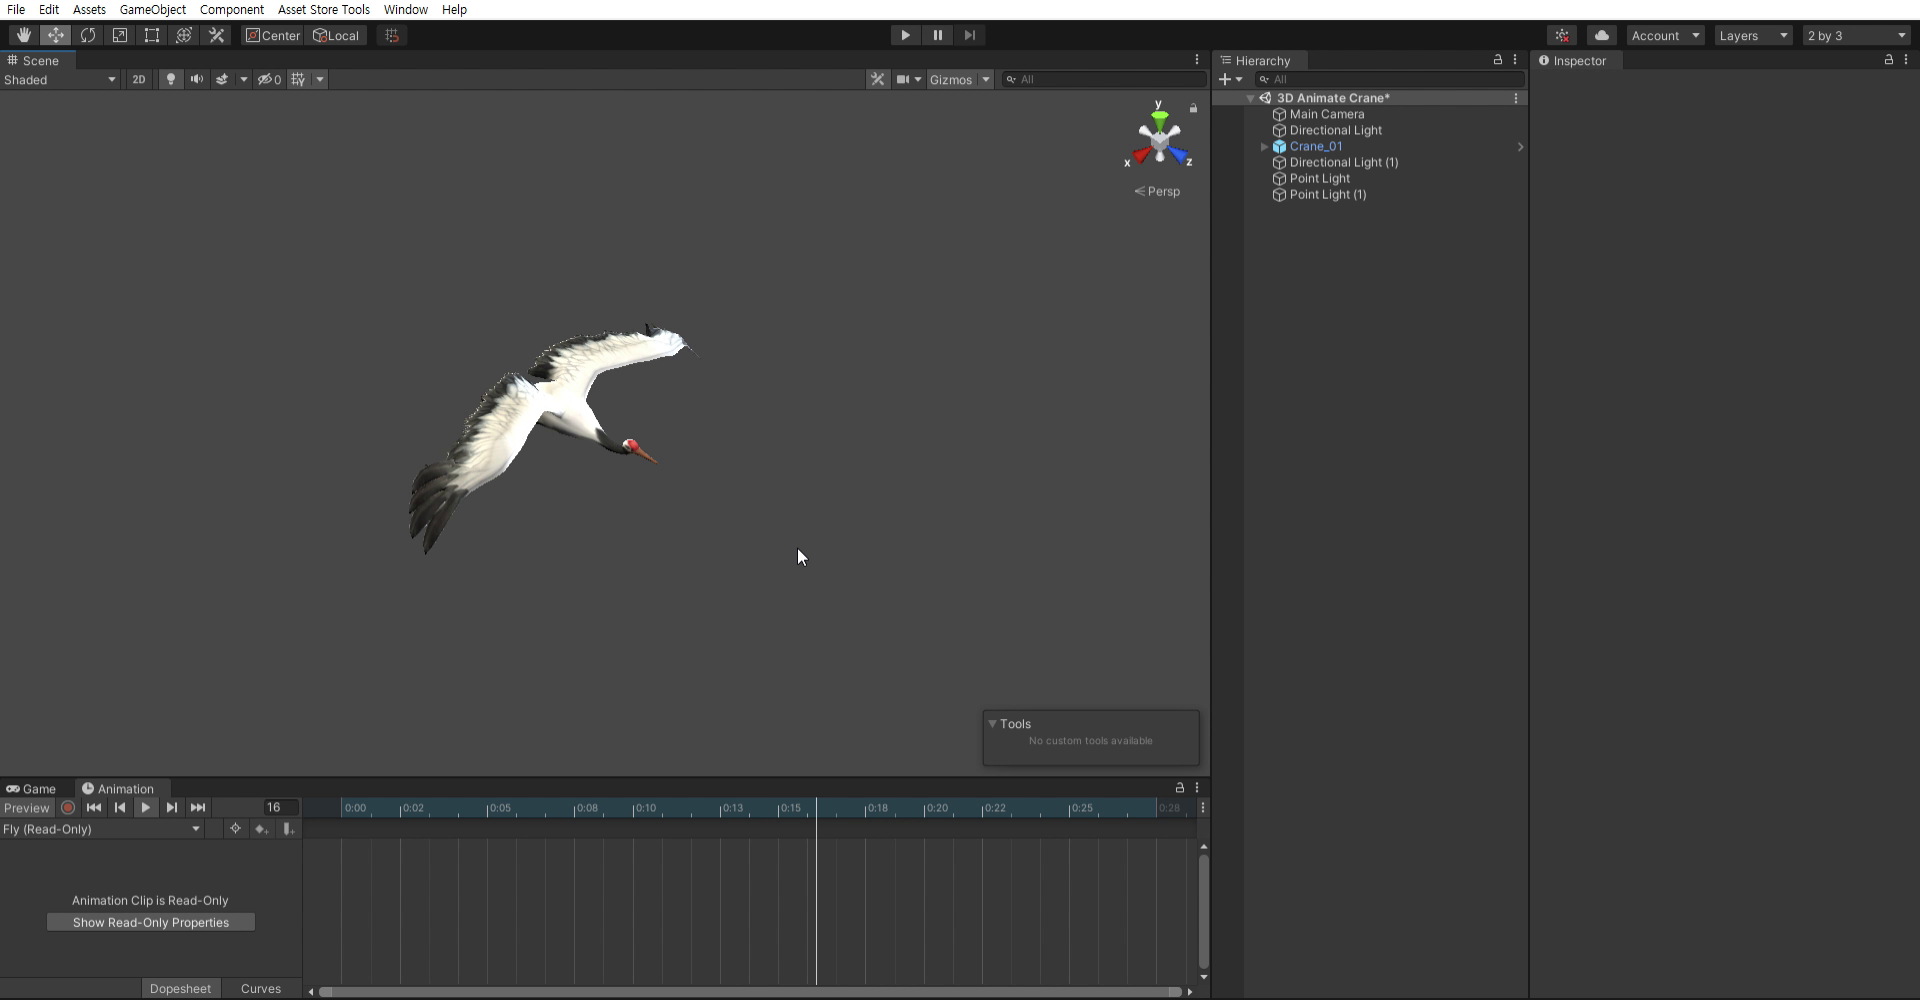1920x1000 pixels.
Task: Collapse the Tools overlay panel
Action: (992, 723)
